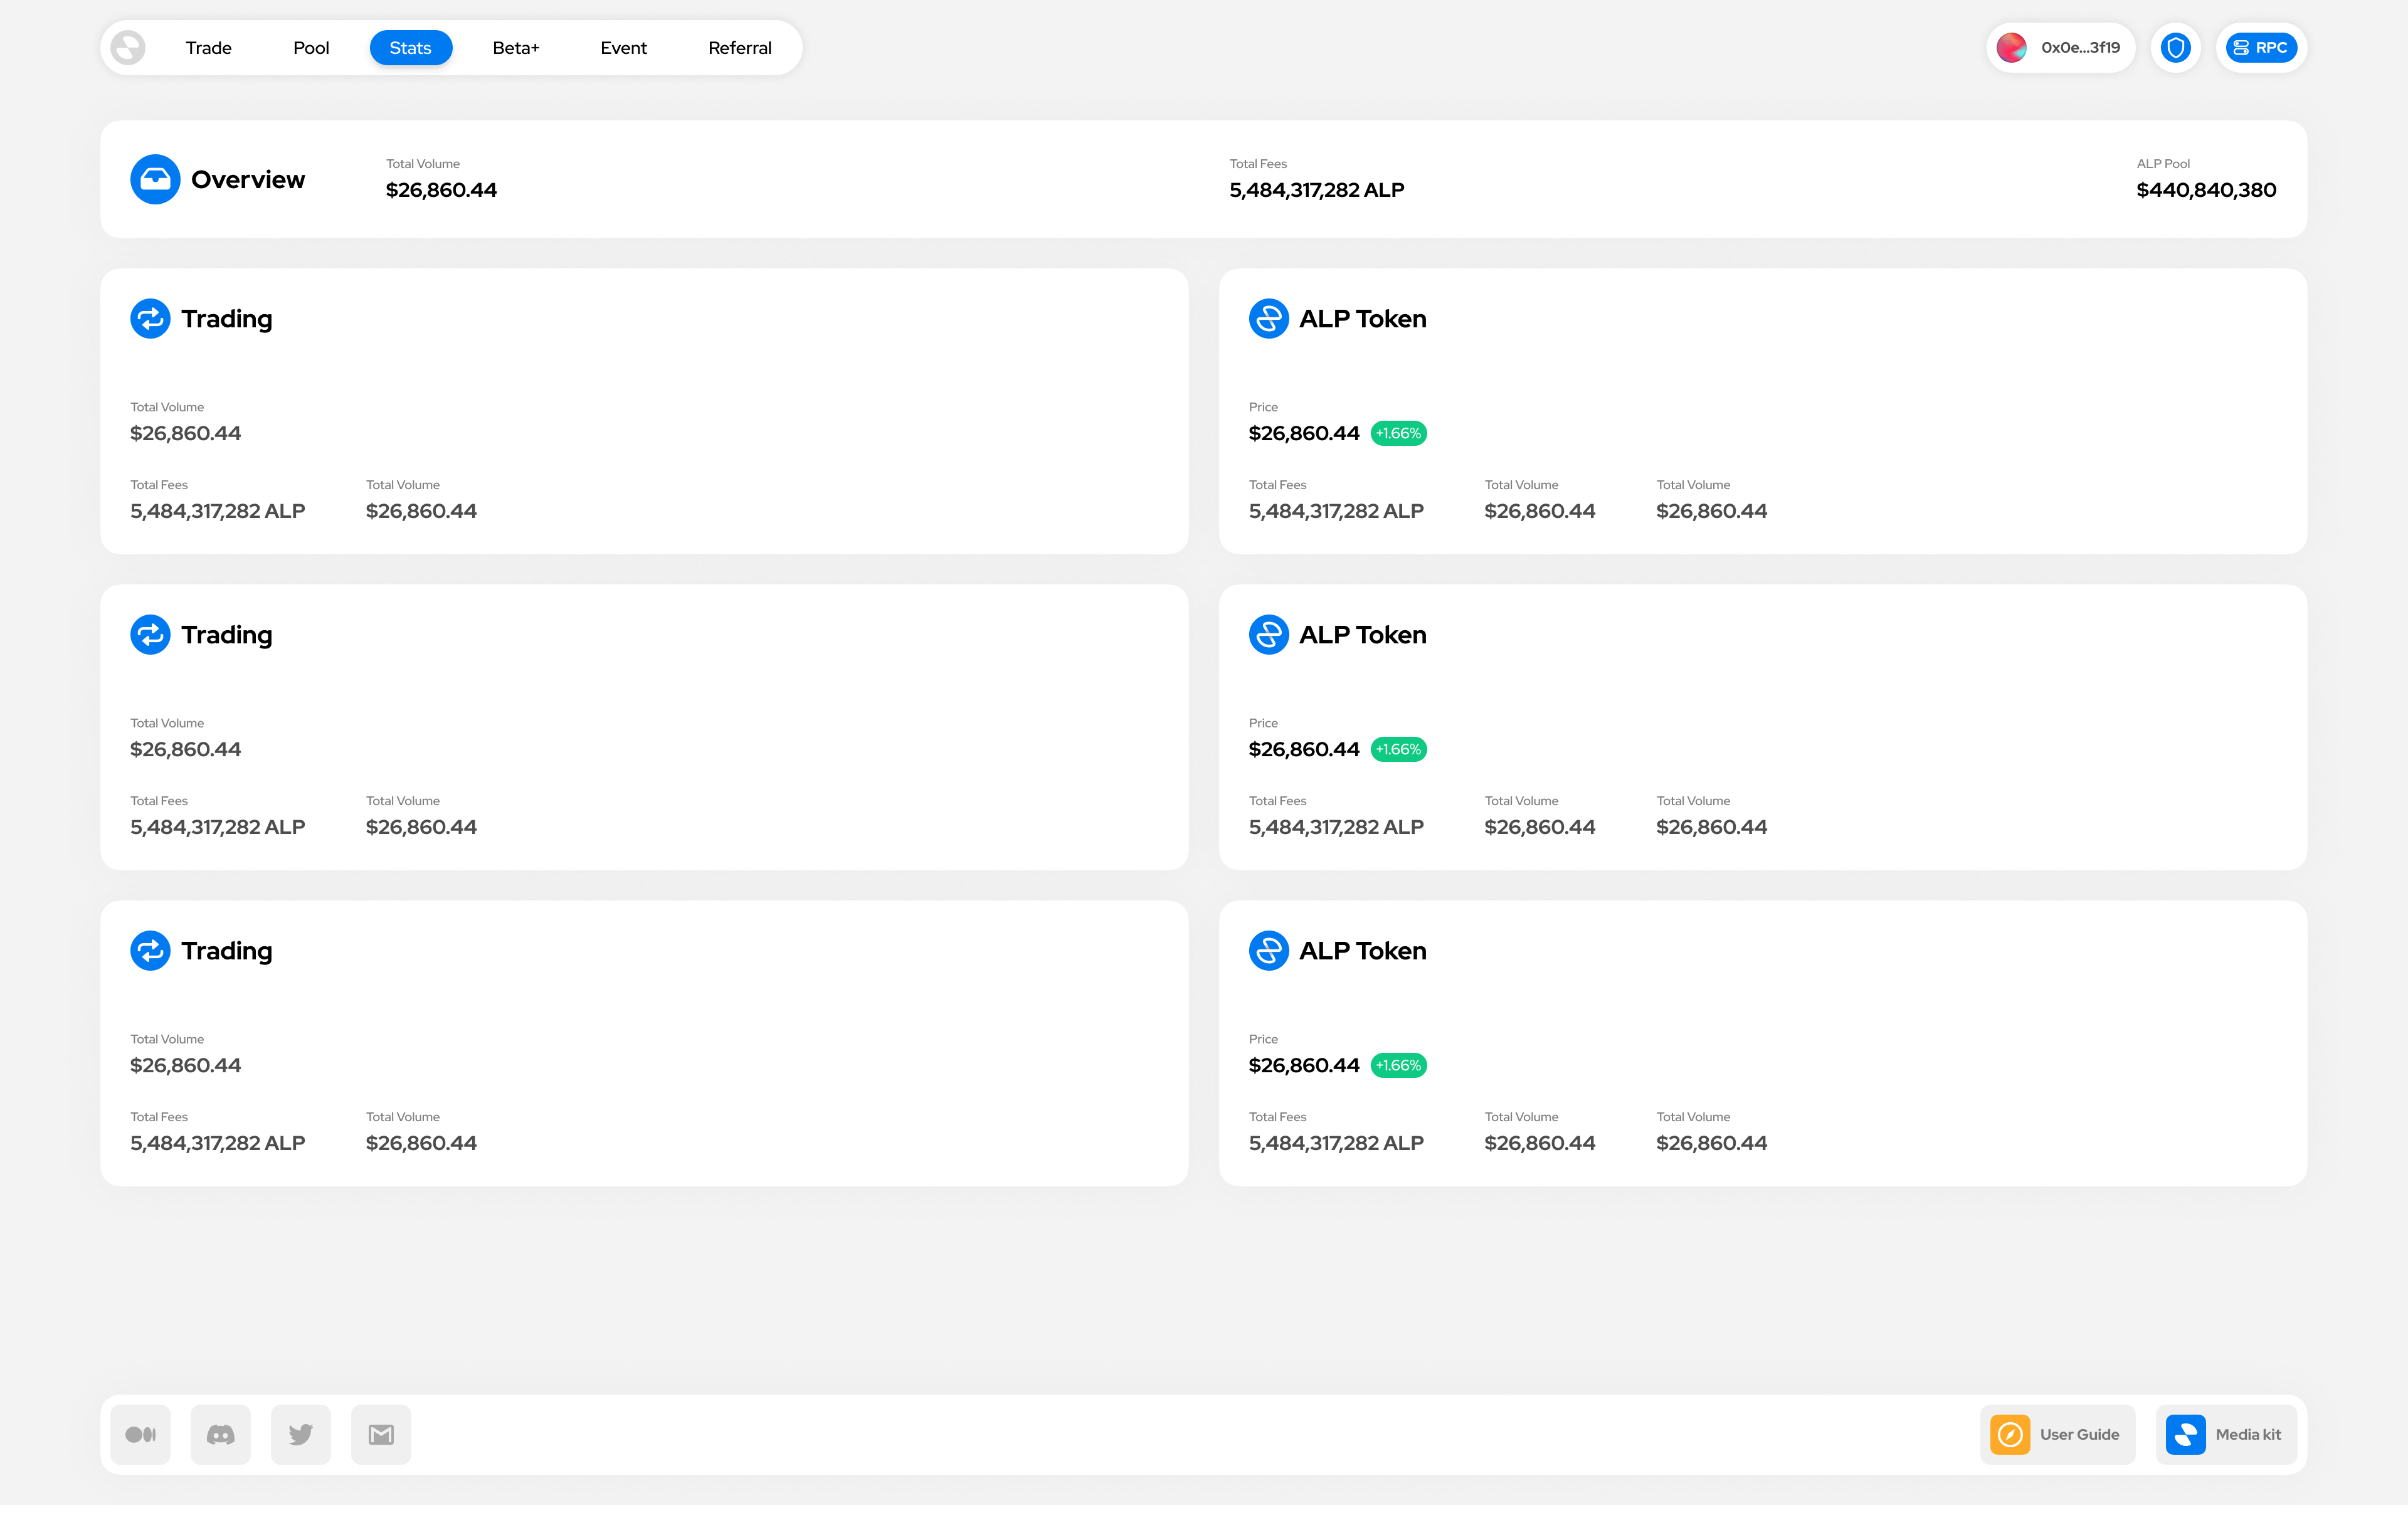This screenshot has width=2408, height=1525.
Task: Click the RPC button
Action: point(2261,48)
